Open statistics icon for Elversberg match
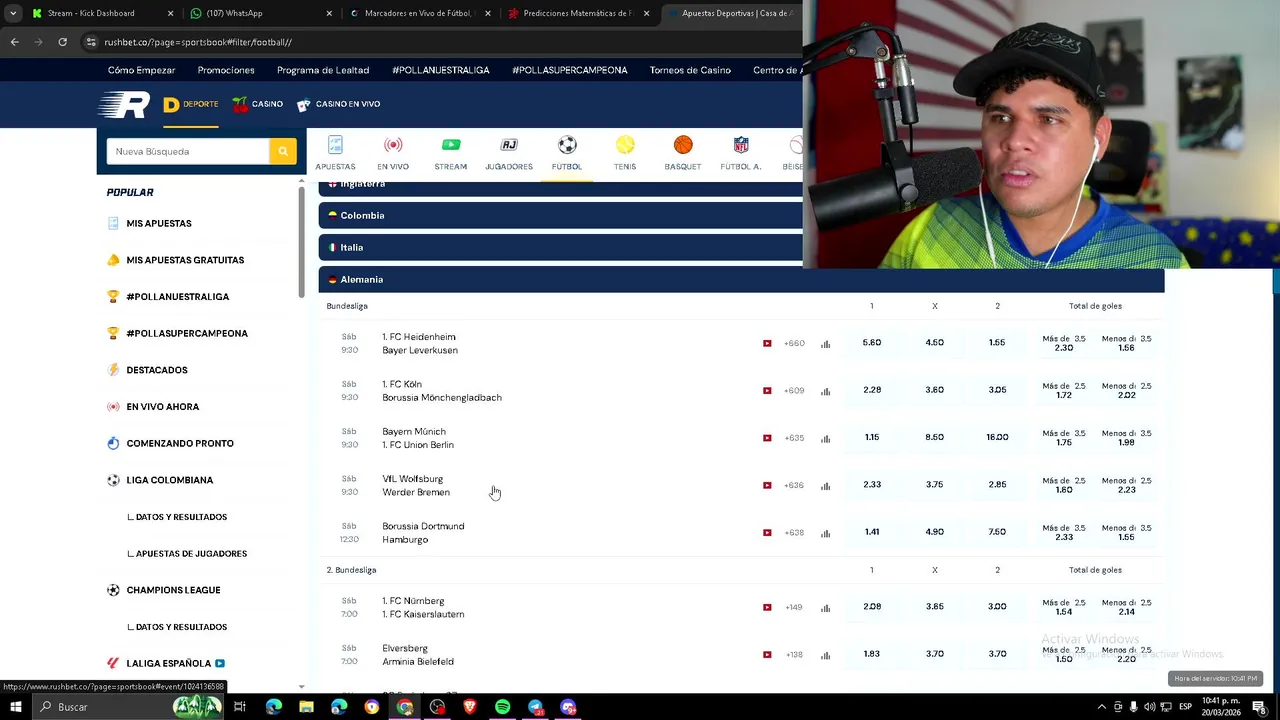Viewport: 1280px width, 720px height. click(x=825, y=655)
